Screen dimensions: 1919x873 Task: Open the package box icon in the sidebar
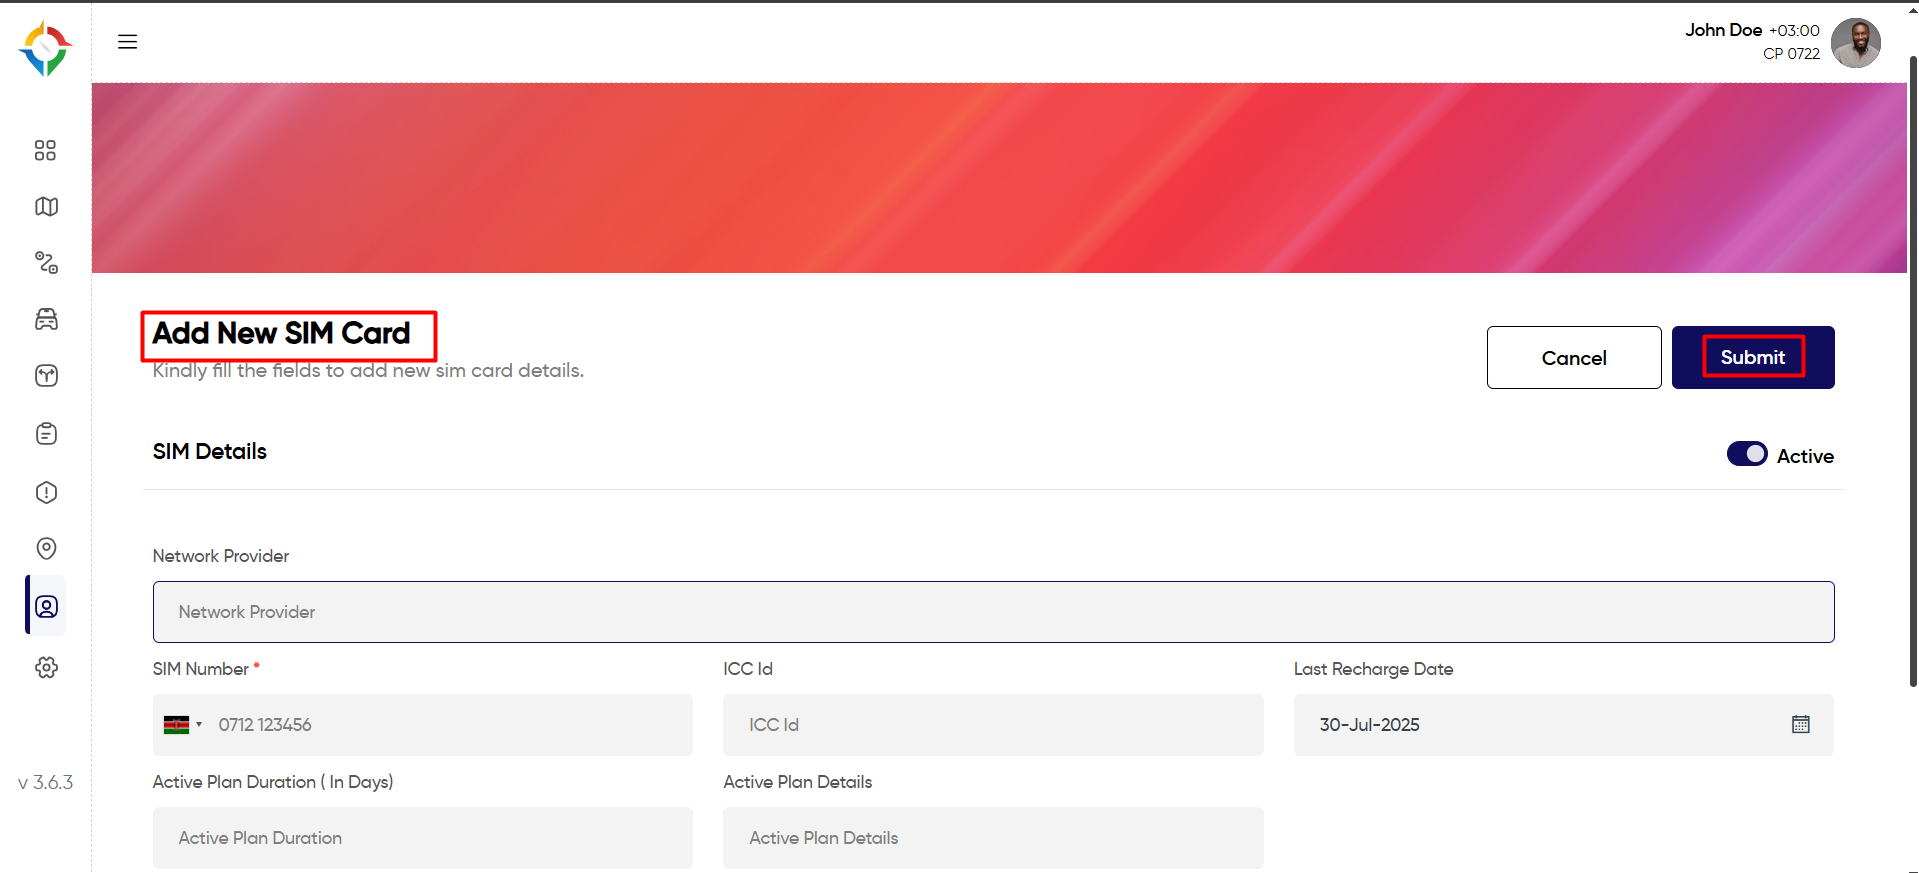coord(46,376)
